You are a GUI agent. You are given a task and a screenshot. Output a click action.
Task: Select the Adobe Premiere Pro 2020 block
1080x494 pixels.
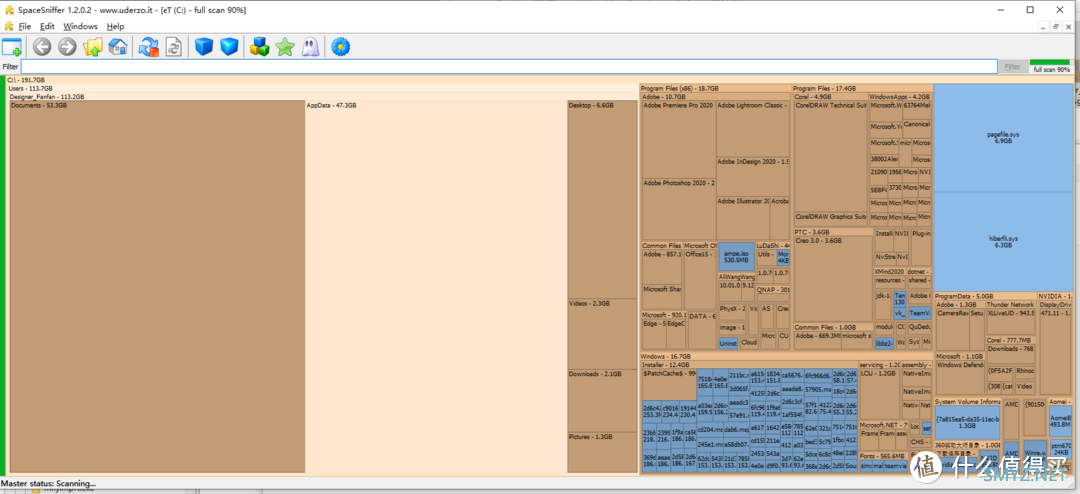point(678,140)
